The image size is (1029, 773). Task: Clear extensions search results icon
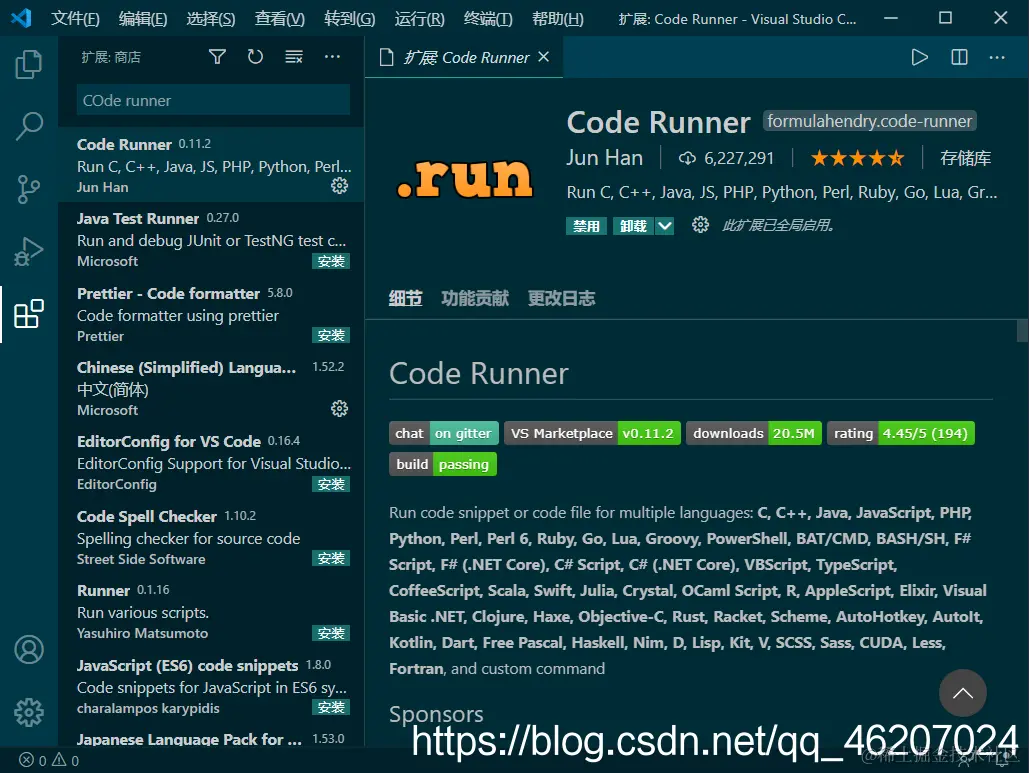click(293, 57)
